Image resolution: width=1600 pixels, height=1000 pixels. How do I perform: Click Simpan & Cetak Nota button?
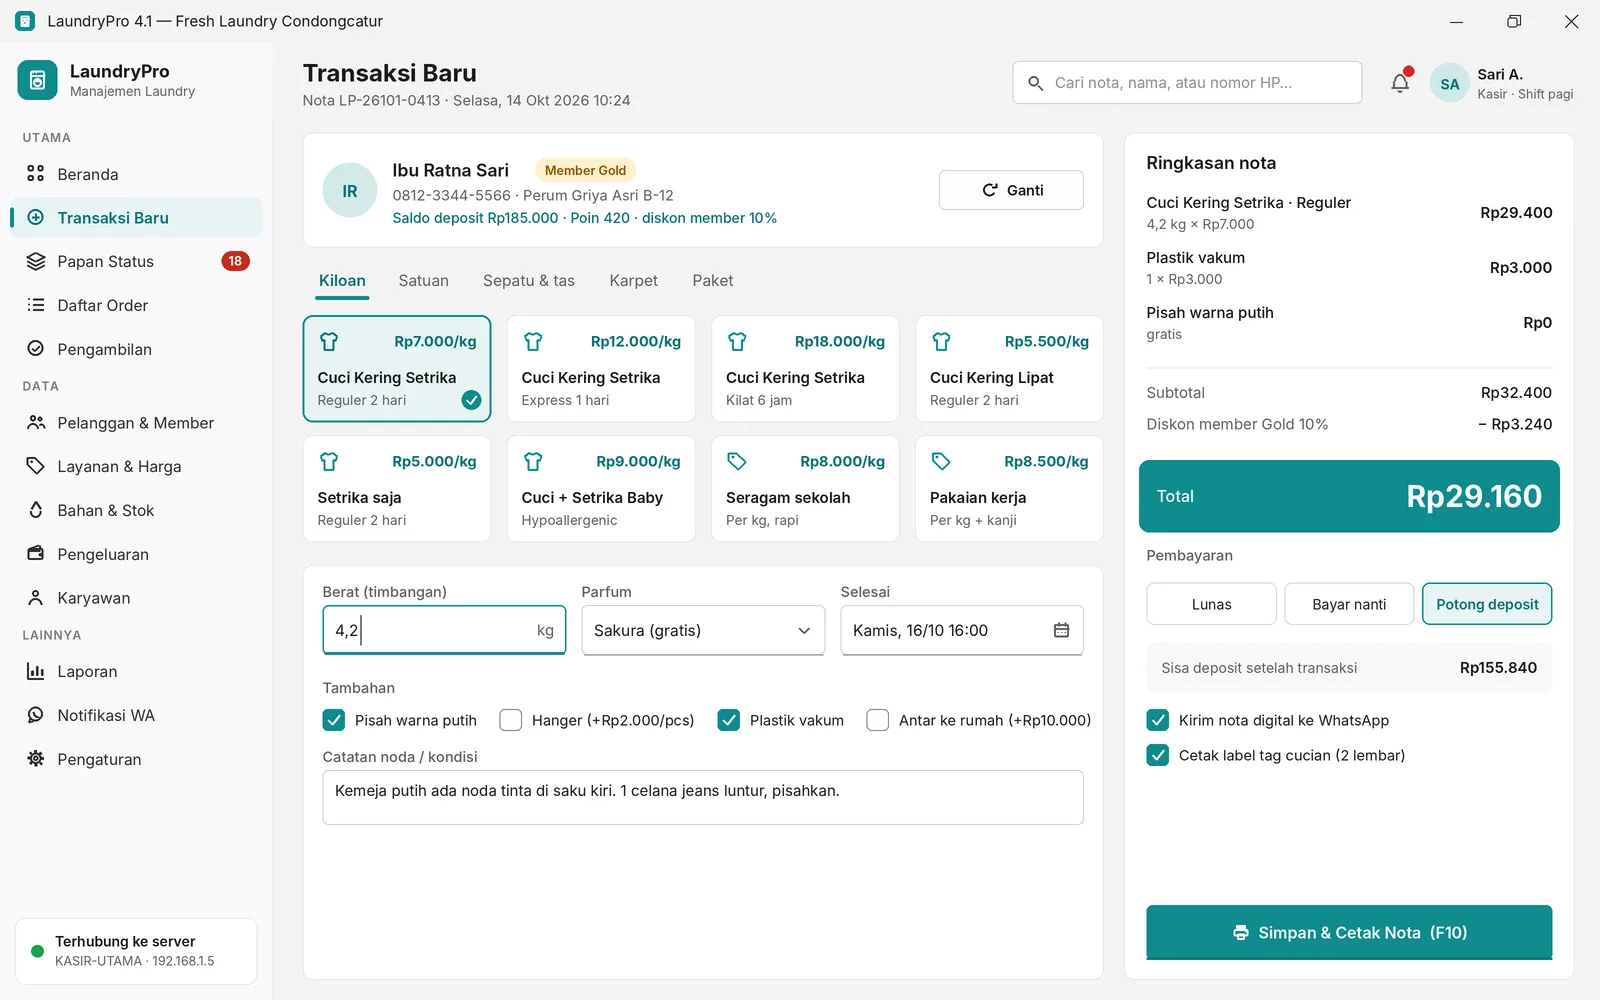click(x=1349, y=932)
